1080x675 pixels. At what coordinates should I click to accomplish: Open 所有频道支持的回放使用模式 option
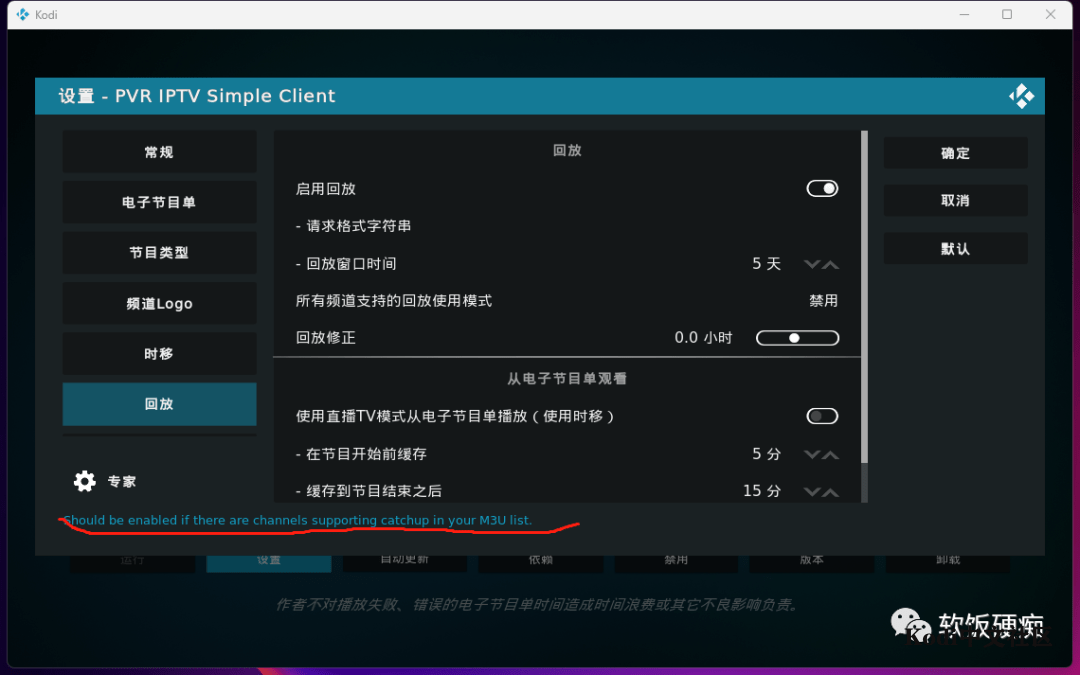coord(566,301)
